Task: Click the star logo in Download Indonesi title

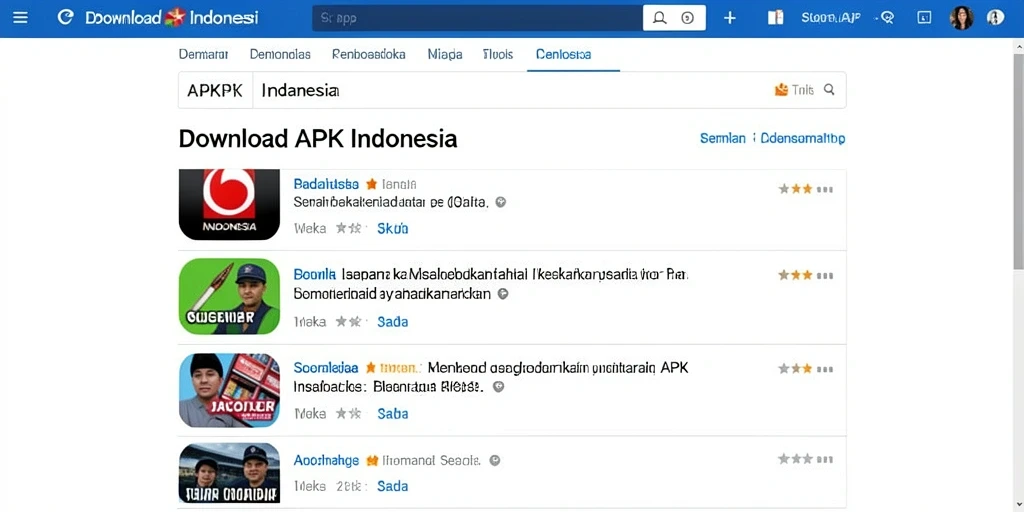Action: [175, 18]
